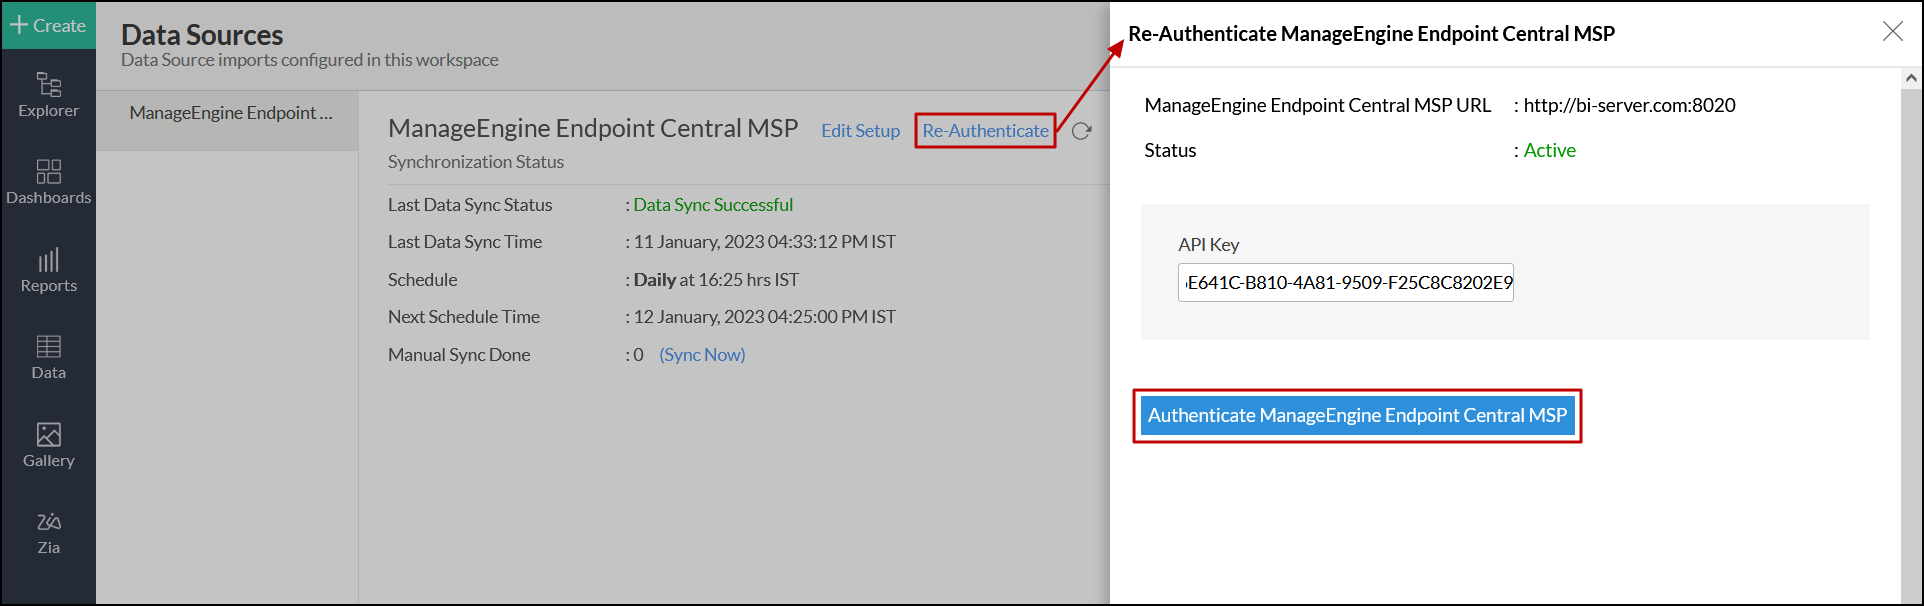Click the Data Sync Successful status
The image size is (1924, 606).
coord(713,205)
